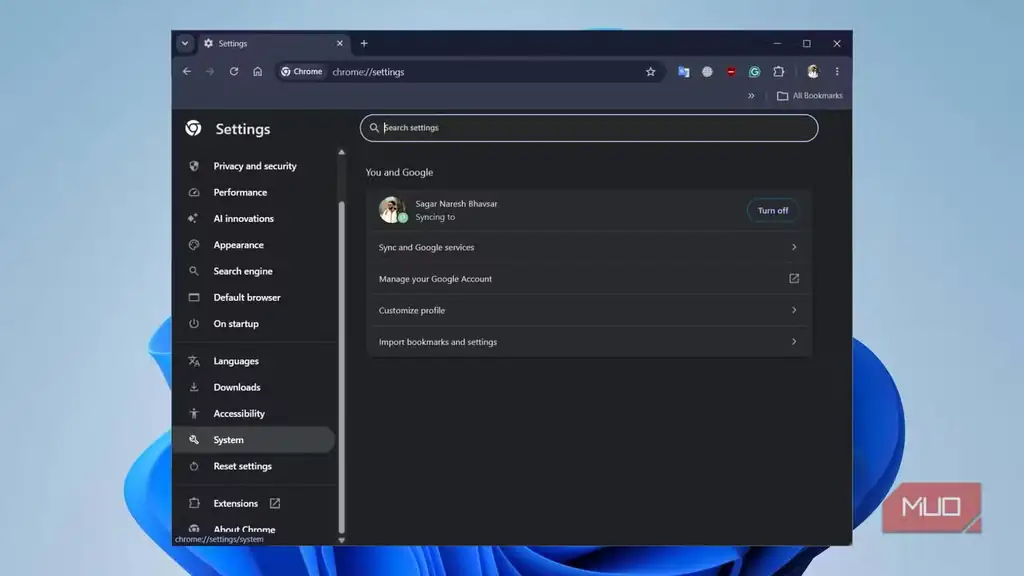1024x576 pixels.
Task: Open Manage your Google Account link
Action: tap(588, 279)
